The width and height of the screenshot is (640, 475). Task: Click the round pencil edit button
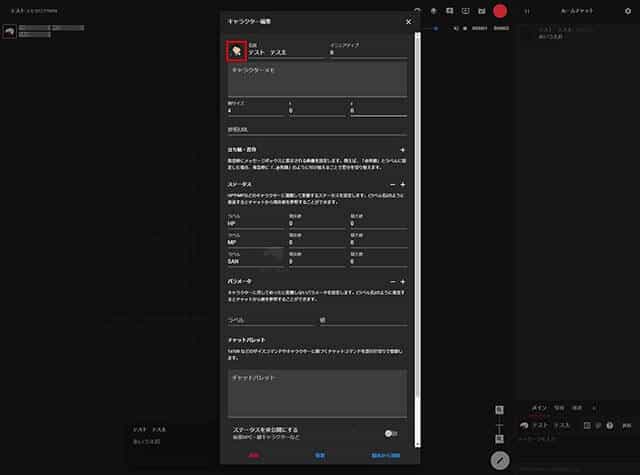(x=501, y=460)
